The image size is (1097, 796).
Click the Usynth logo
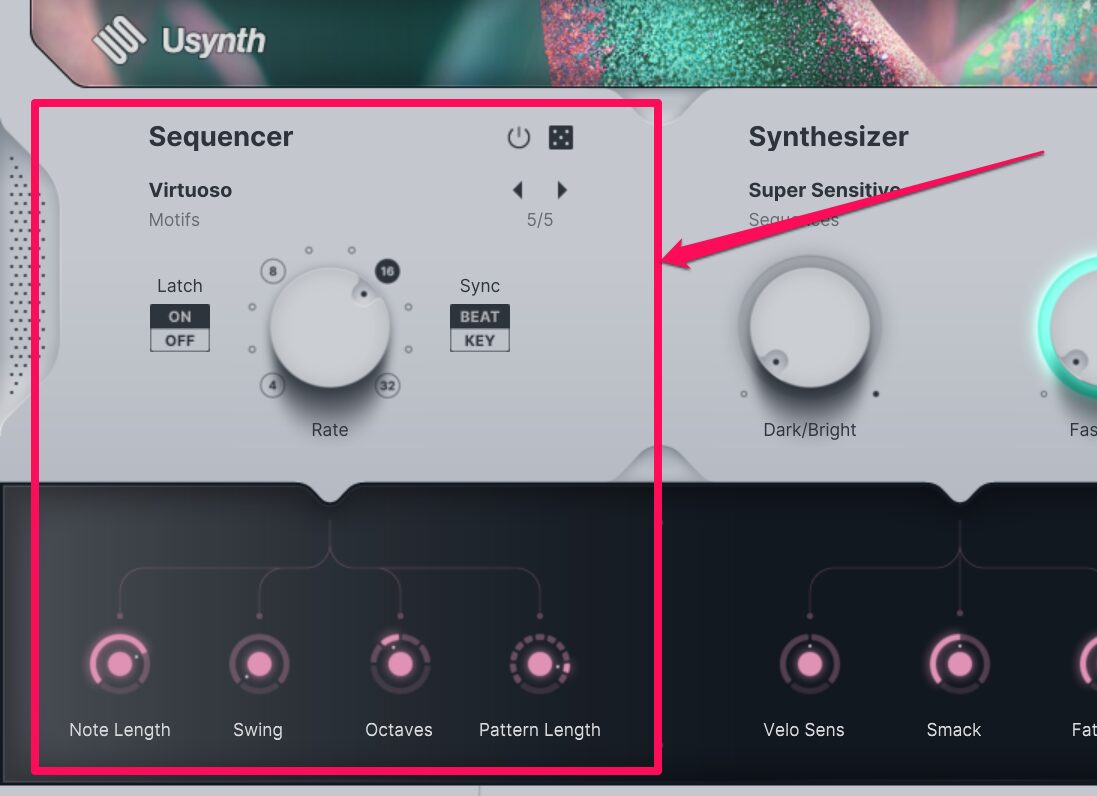(179, 40)
